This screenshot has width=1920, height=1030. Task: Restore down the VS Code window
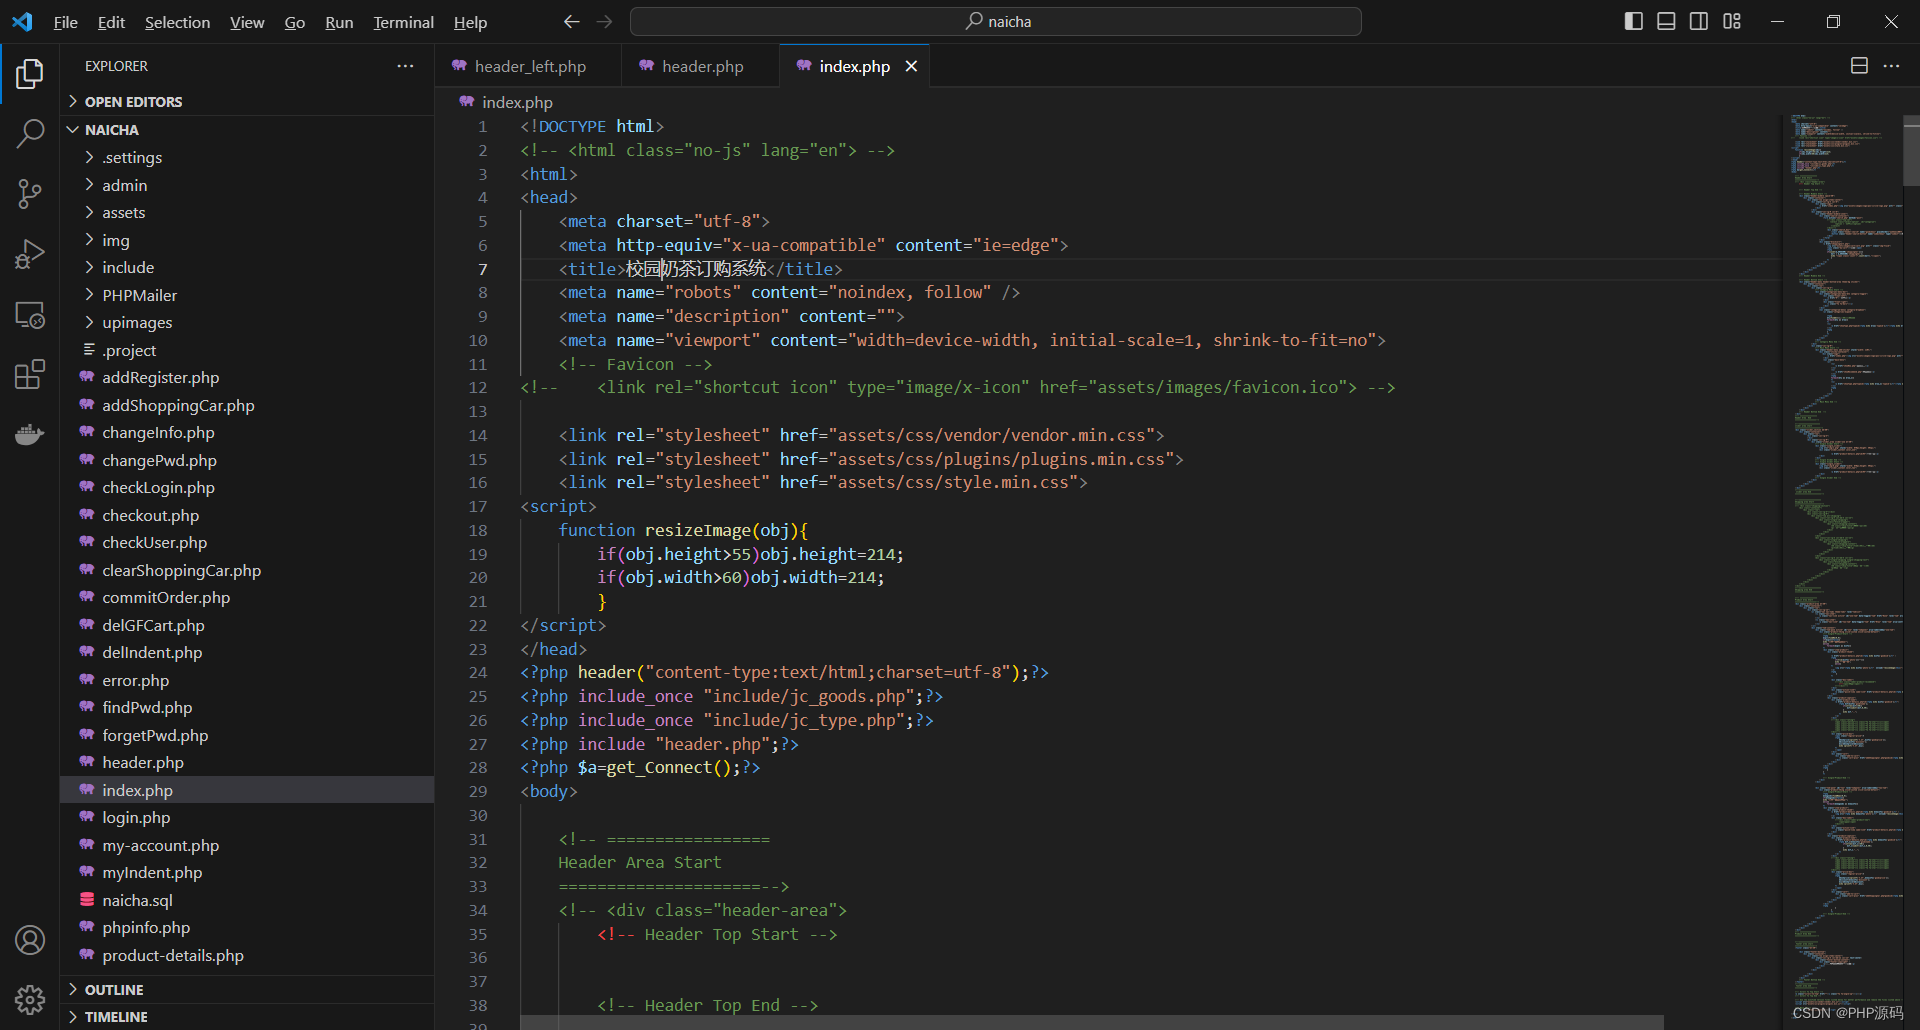click(x=1833, y=21)
